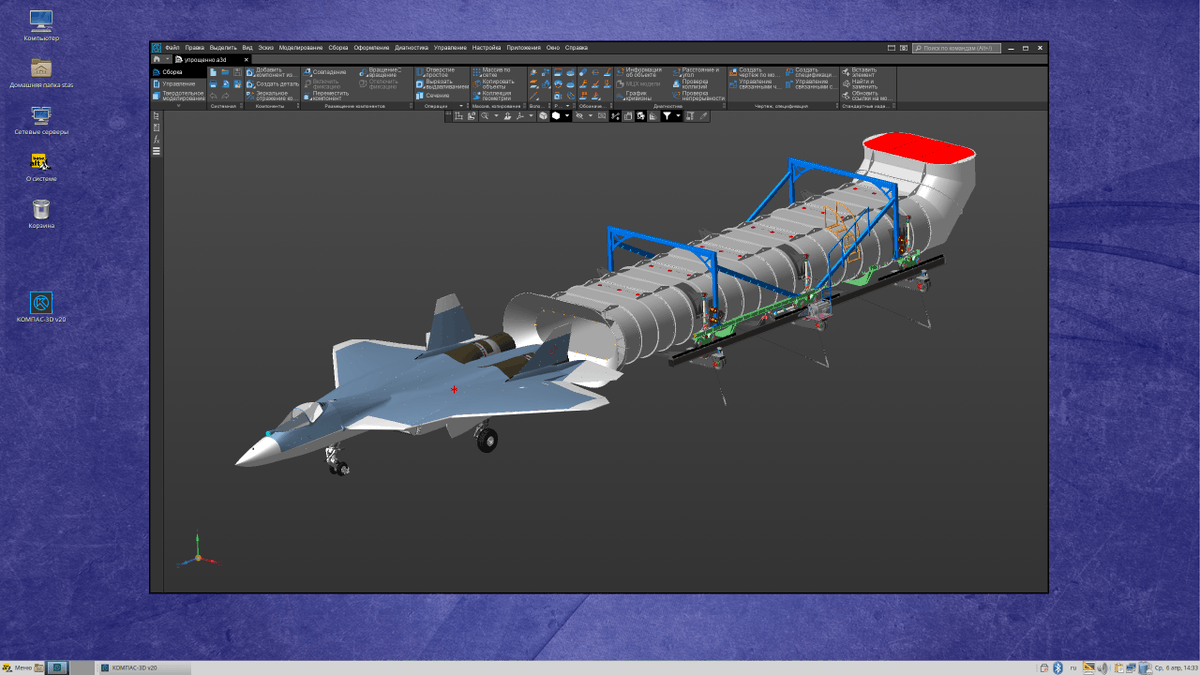The image size is (1200, 675).
Task: Click "Расстояние и угол" measurement command
Action: click(700, 71)
